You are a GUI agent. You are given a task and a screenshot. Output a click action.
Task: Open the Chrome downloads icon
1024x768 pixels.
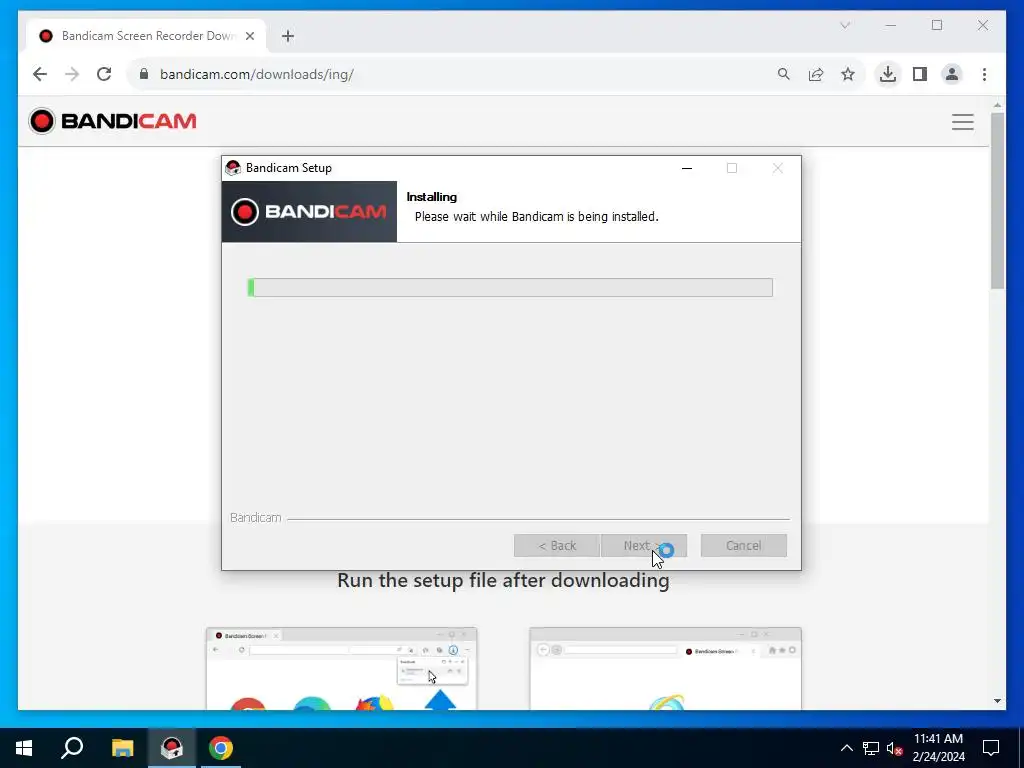(x=888, y=74)
